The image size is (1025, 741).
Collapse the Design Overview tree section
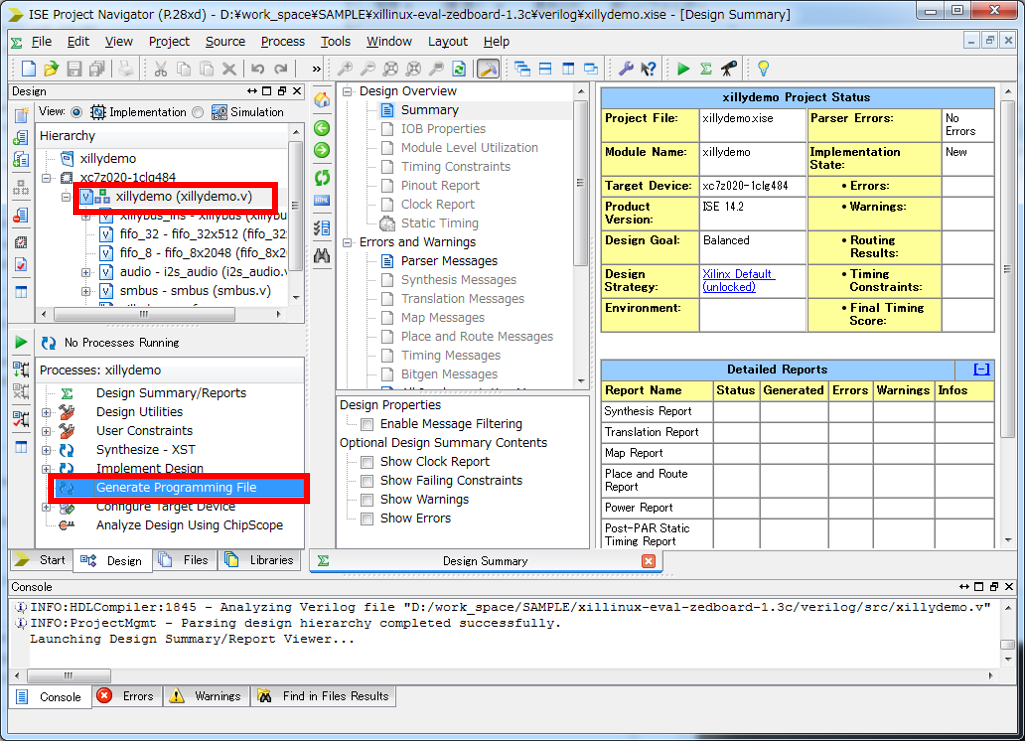tap(347, 91)
